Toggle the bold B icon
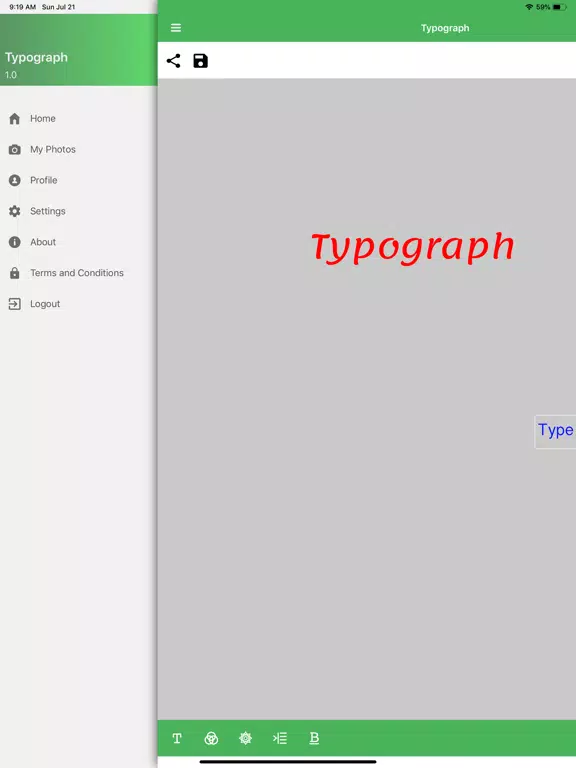The width and height of the screenshot is (576, 768). click(x=314, y=738)
